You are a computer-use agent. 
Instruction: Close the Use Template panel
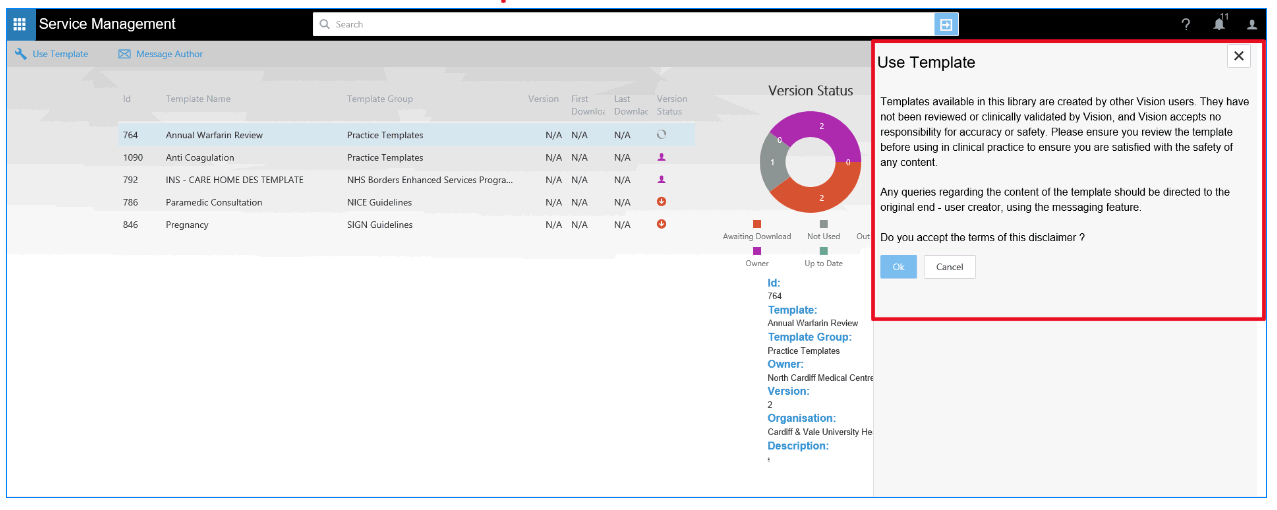1239,56
